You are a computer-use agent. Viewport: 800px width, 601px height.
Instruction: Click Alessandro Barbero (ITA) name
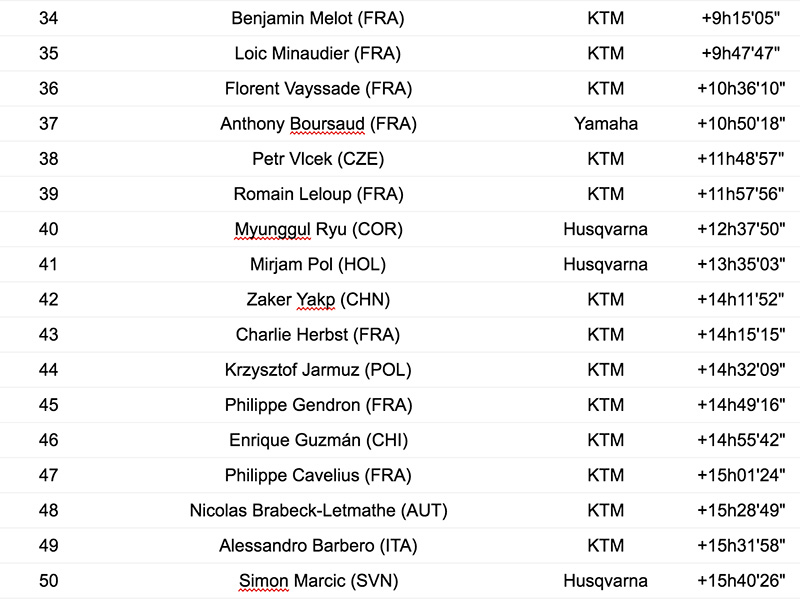tap(318, 546)
